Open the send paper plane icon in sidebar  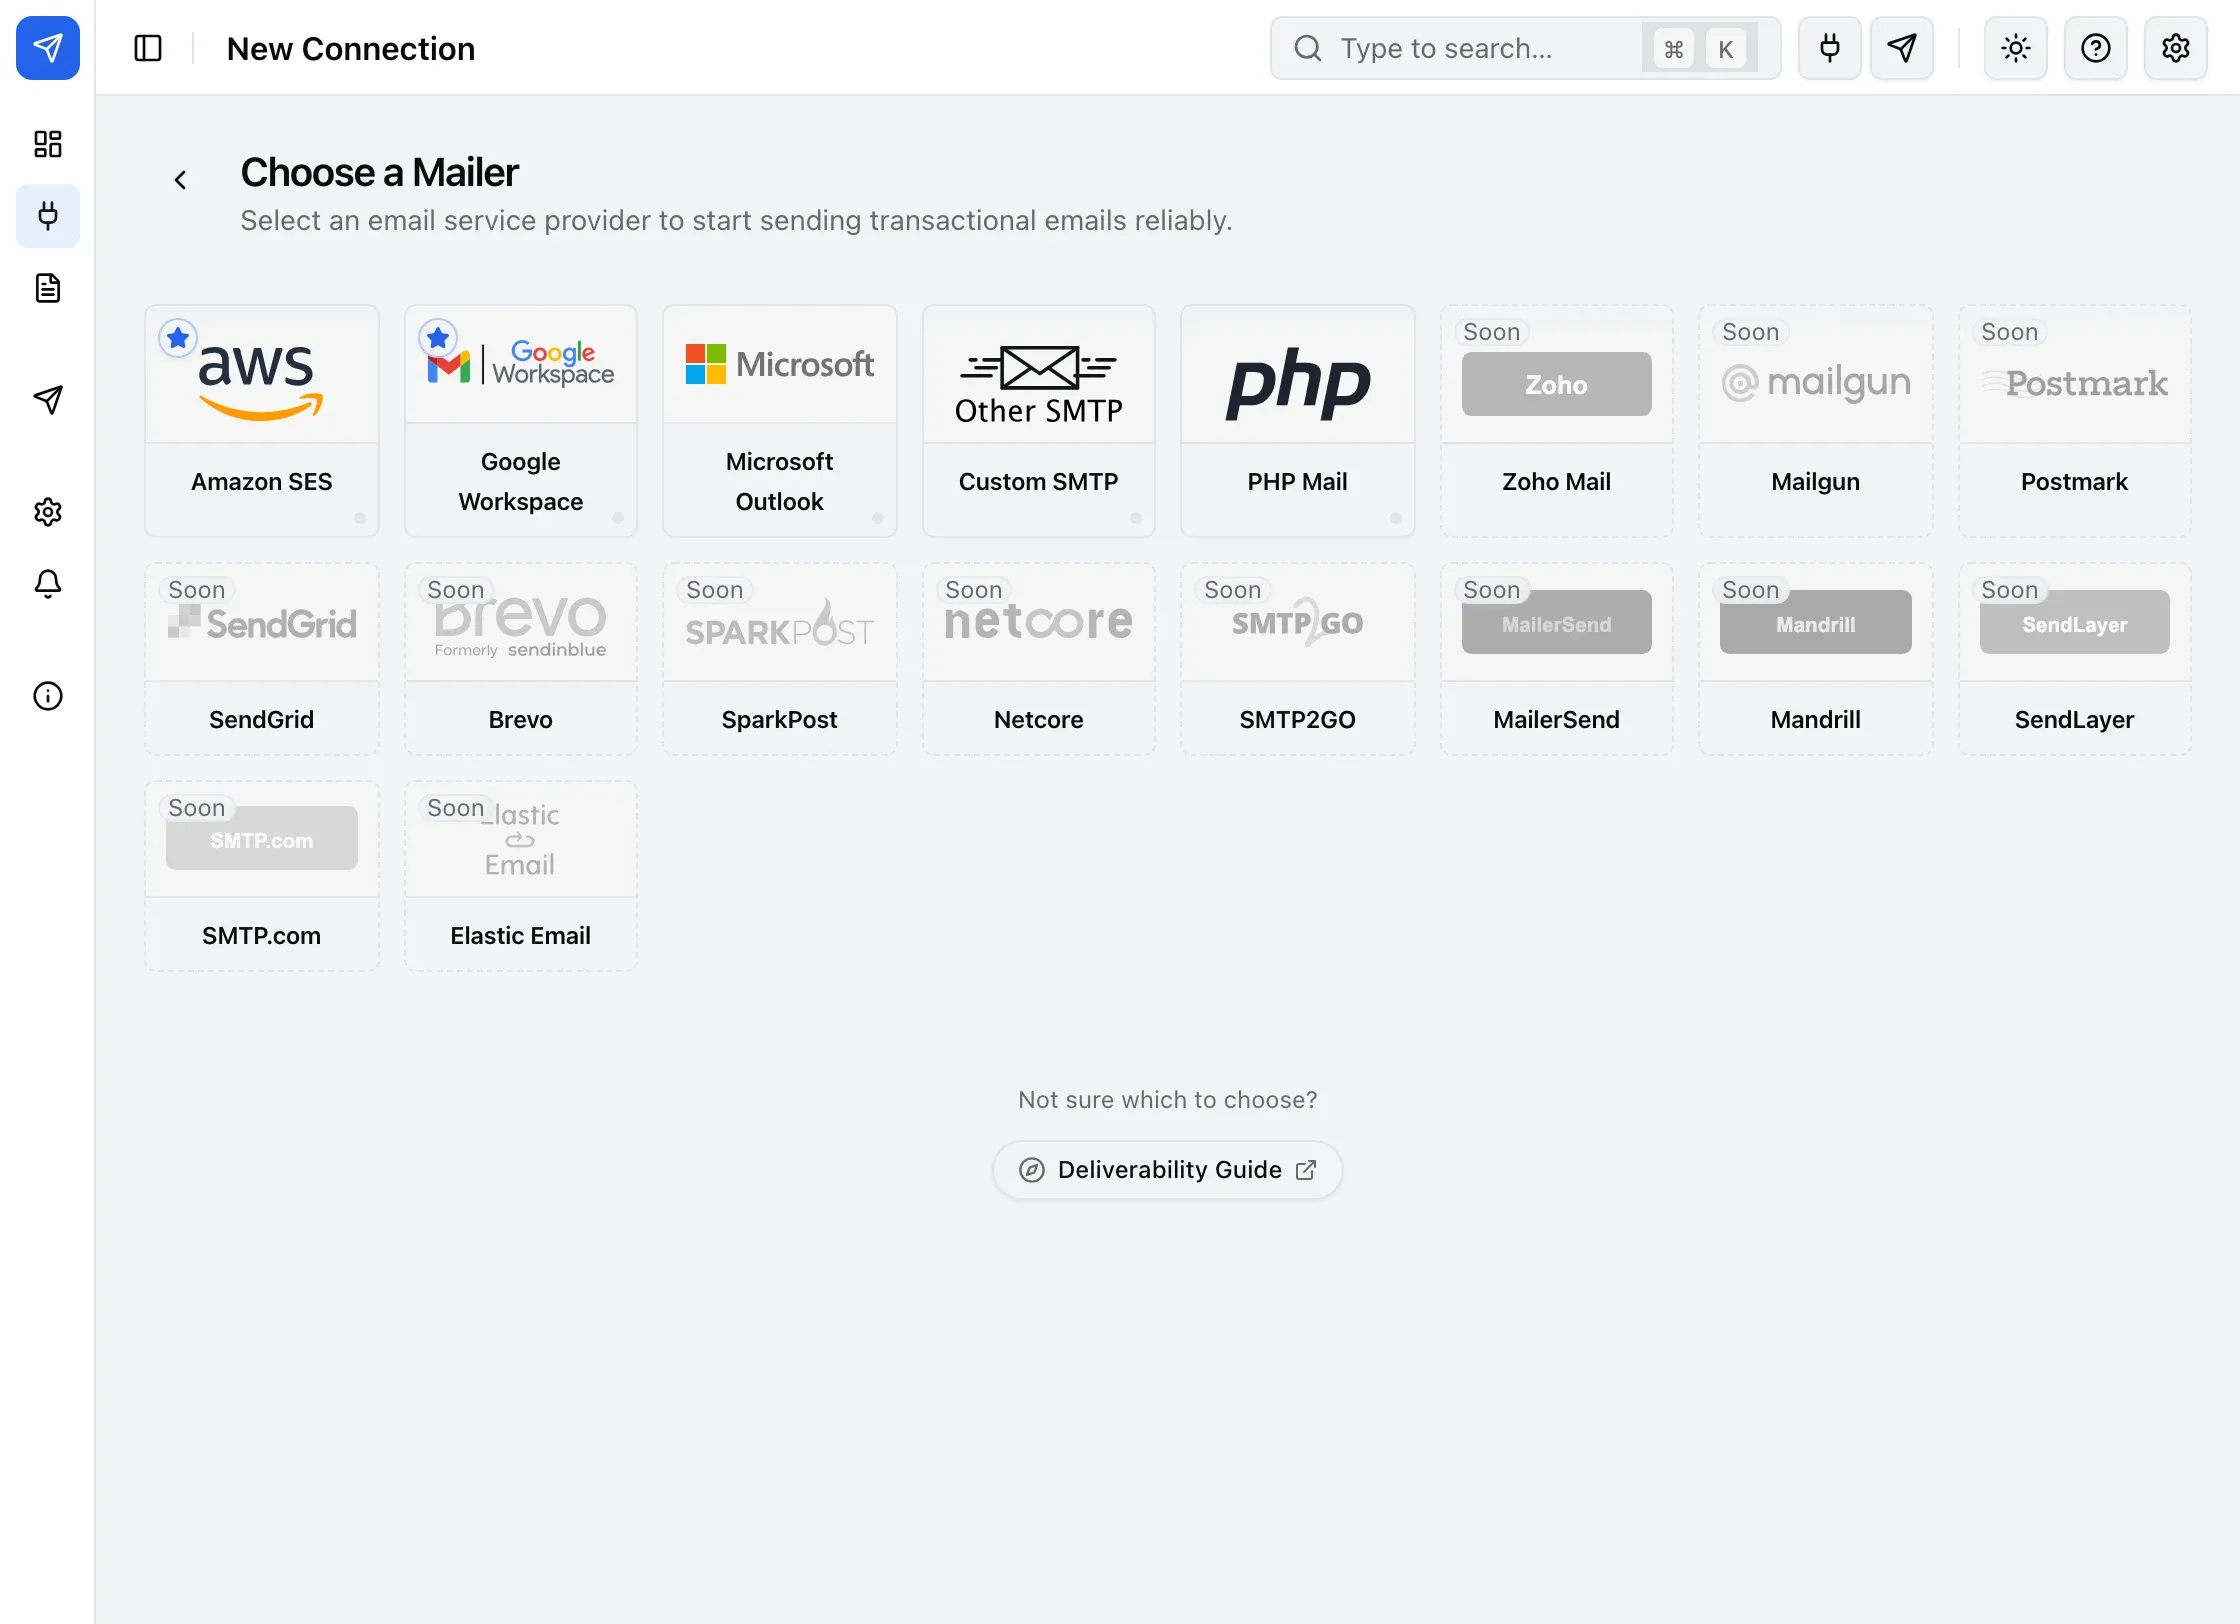tap(48, 400)
